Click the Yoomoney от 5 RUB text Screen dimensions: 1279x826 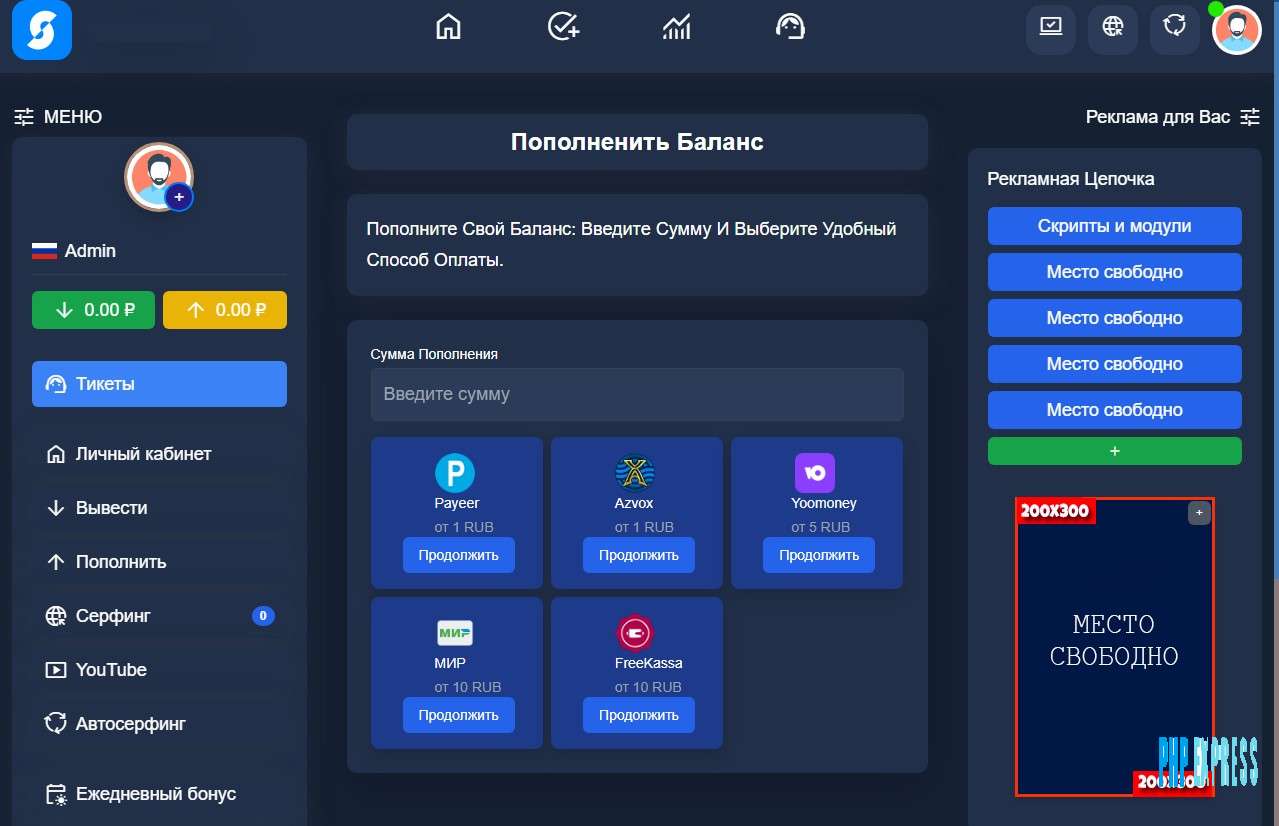coord(821,527)
